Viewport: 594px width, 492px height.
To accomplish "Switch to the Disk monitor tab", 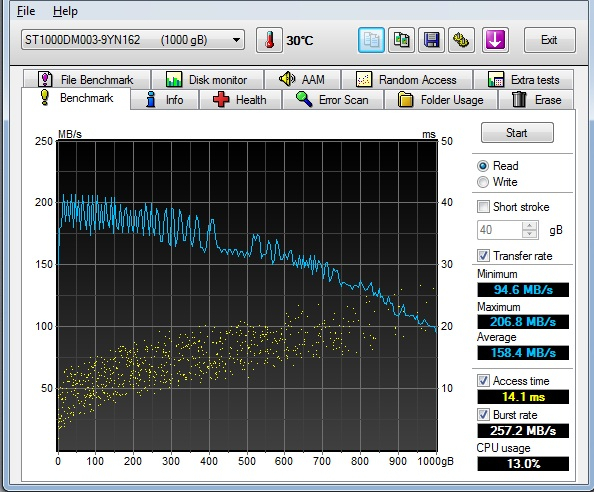I will click(207, 80).
